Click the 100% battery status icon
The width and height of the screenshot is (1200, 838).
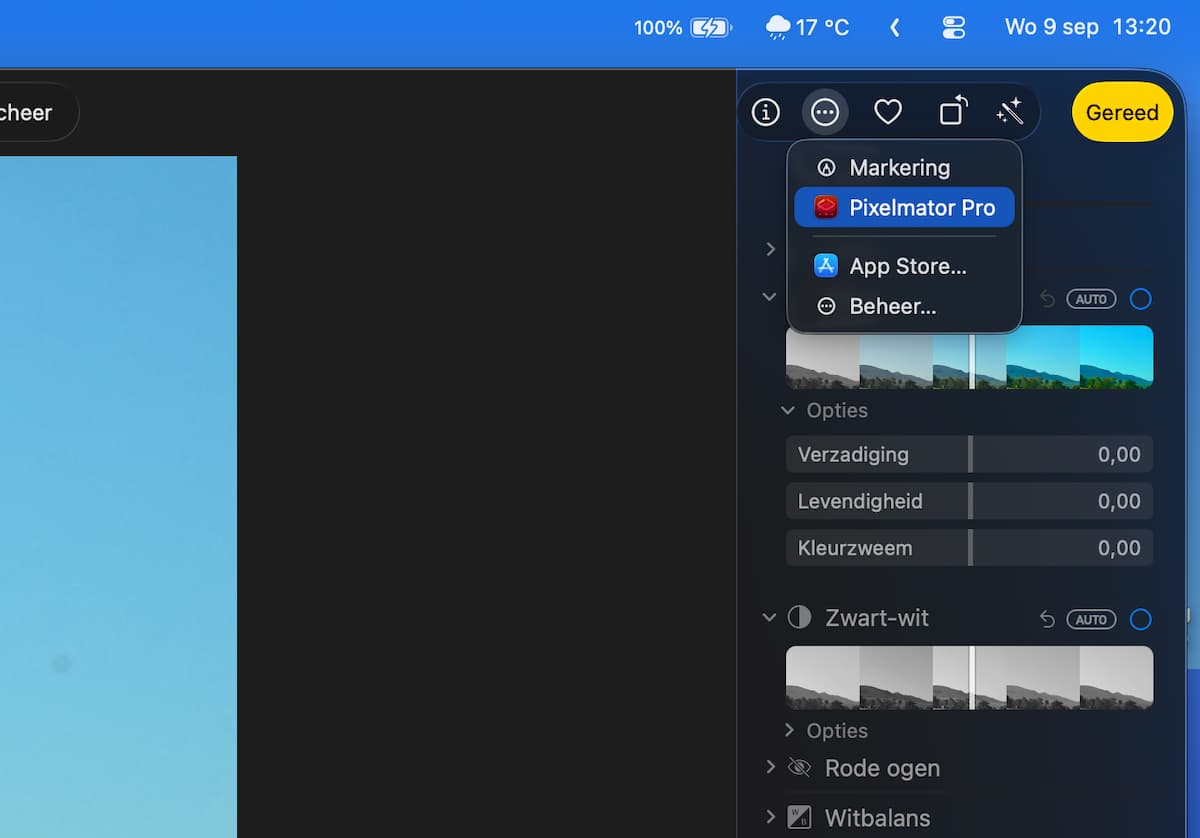pos(683,28)
